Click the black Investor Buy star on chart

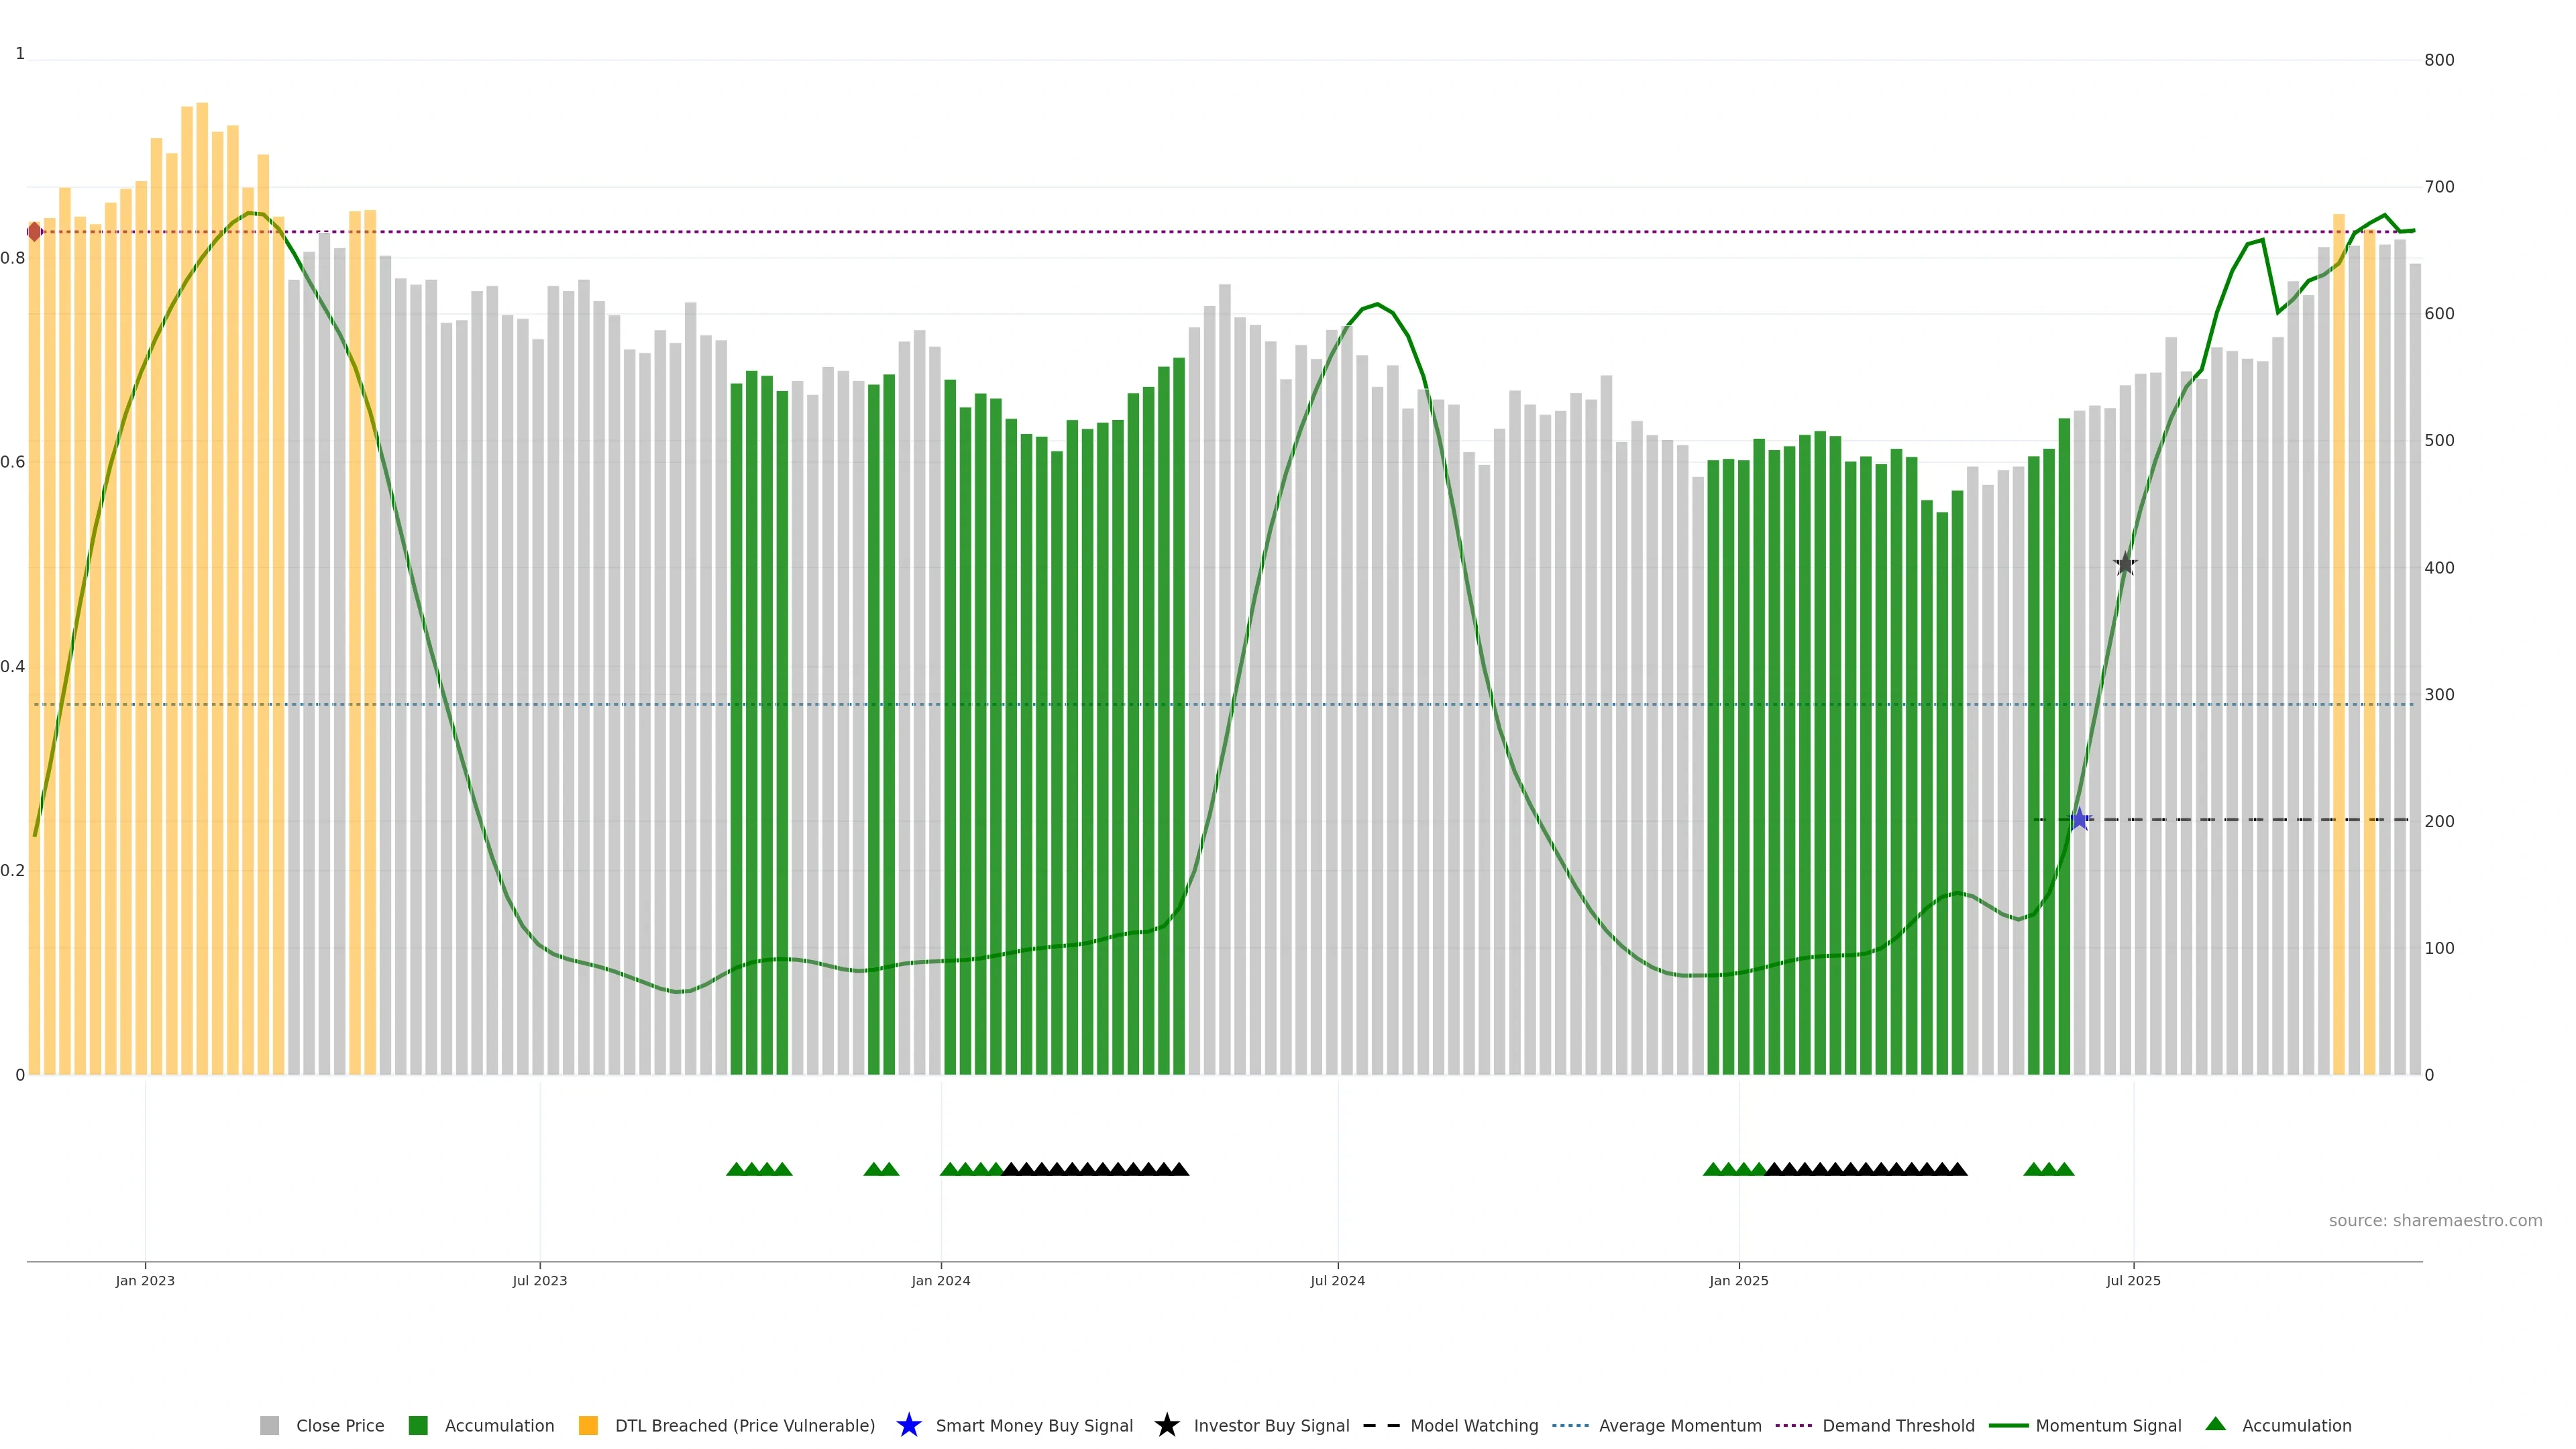coord(2125,564)
